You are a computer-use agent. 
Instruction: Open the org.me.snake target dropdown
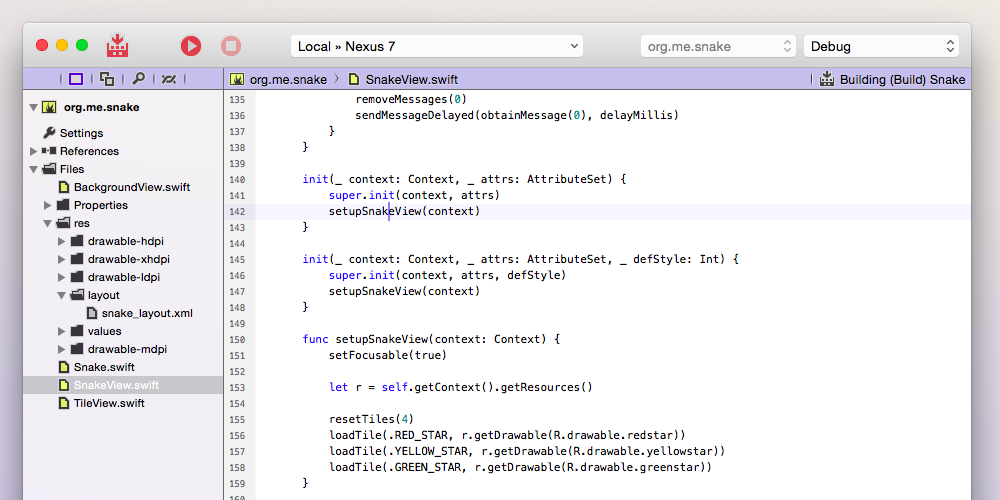(718, 46)
